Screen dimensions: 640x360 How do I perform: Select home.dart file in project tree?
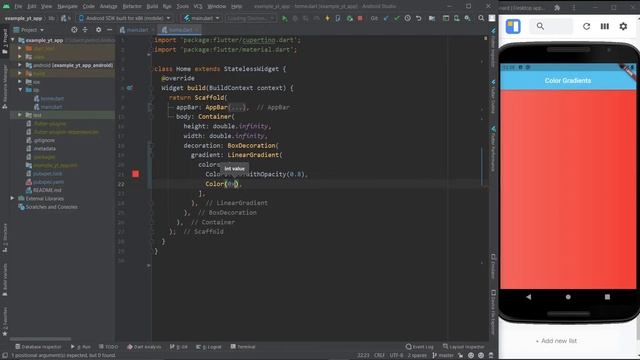(49, 98)
